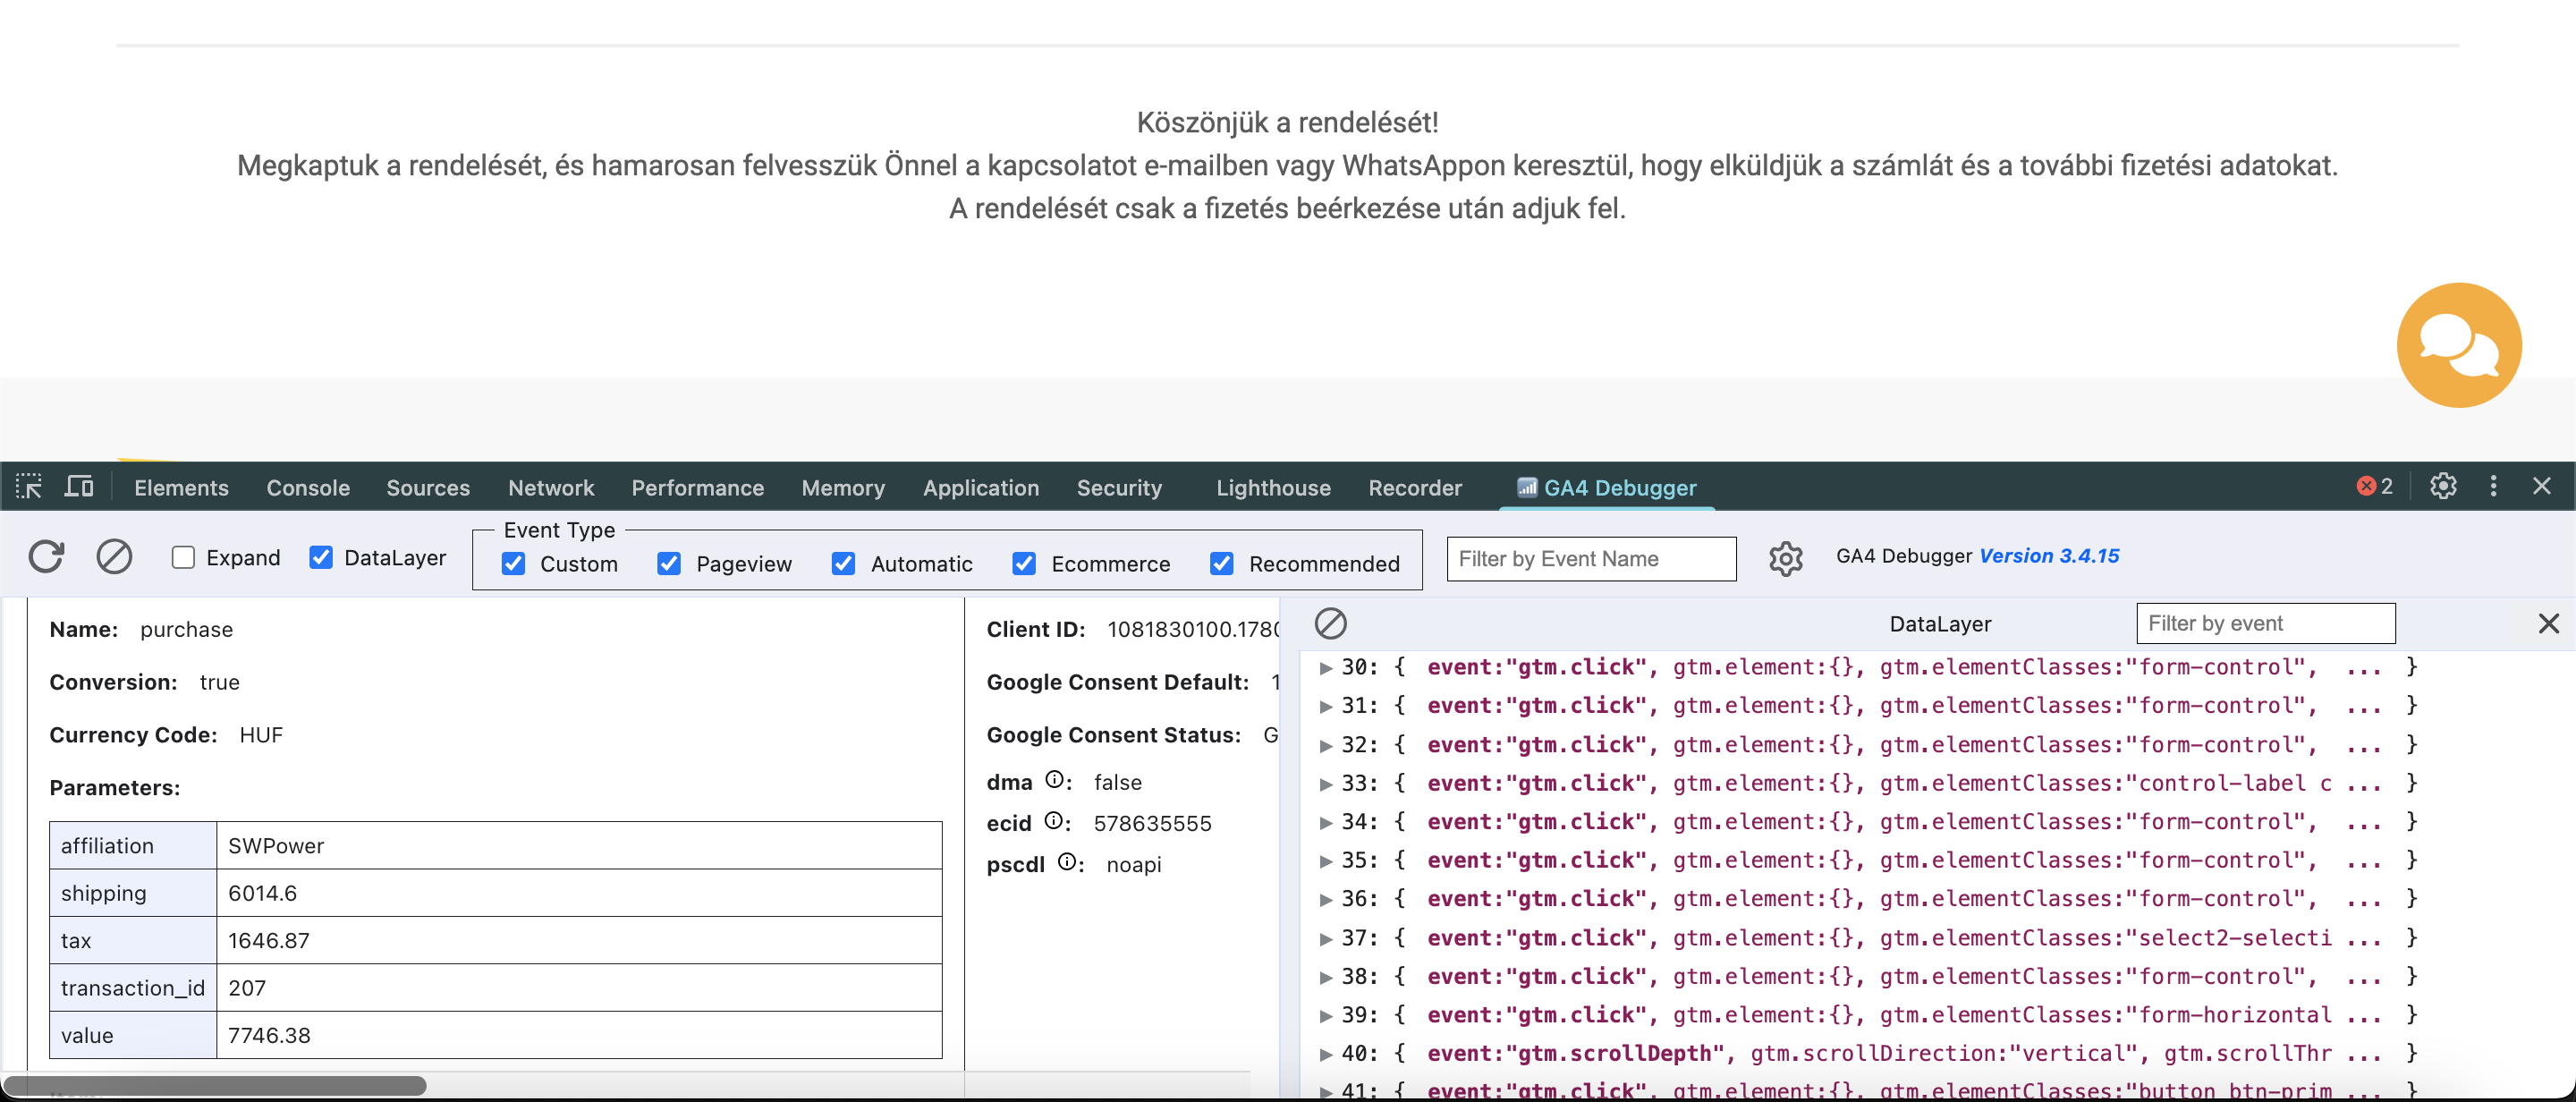Expand dataLayer entry 32
This screenshot has width=2576, height=1102.
click(x=1326, y=746)
